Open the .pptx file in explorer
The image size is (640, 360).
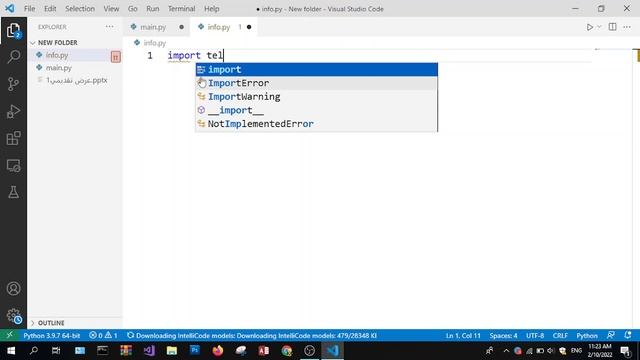(76, 80)
